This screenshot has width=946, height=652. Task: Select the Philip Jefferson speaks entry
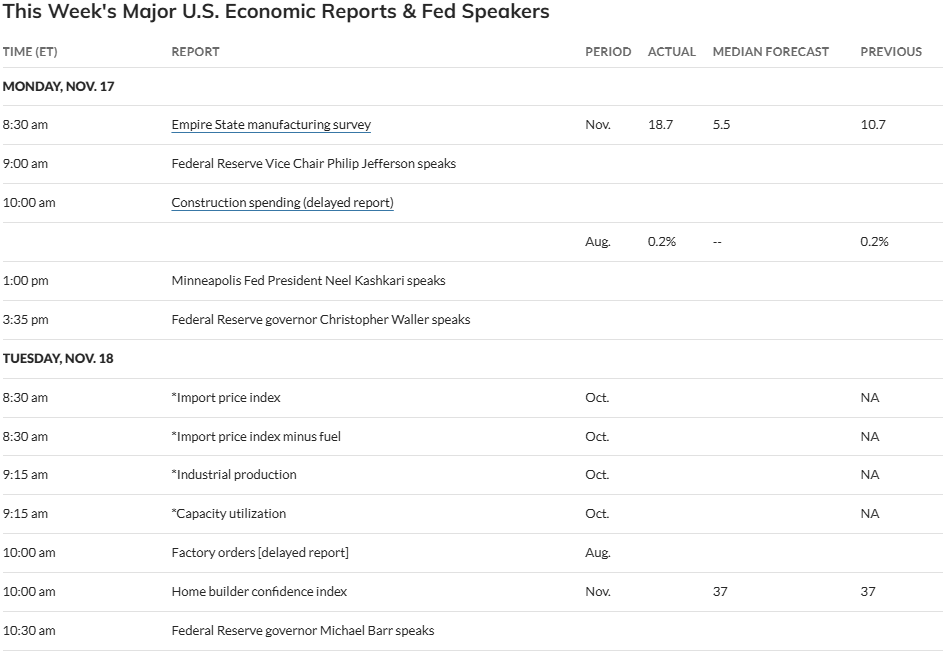pos(313,164)
